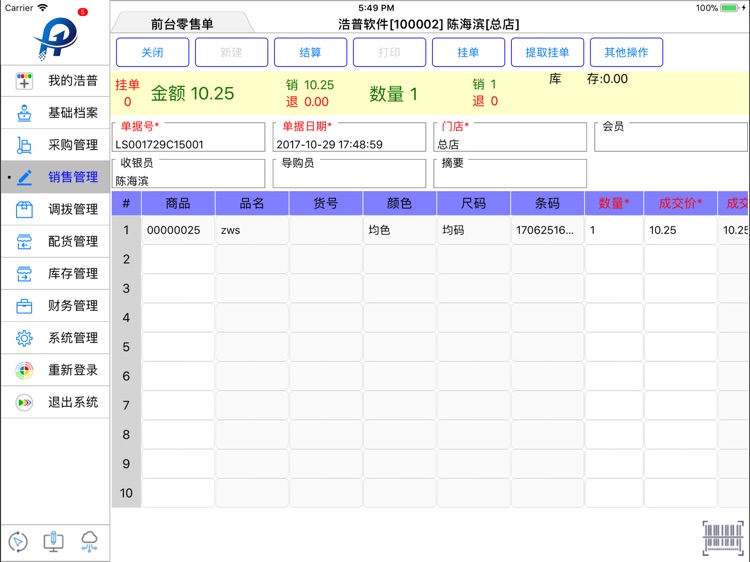Open 基础档案 menu item
The width and height of the screenshot is (750, 562).
coord(55,113)
